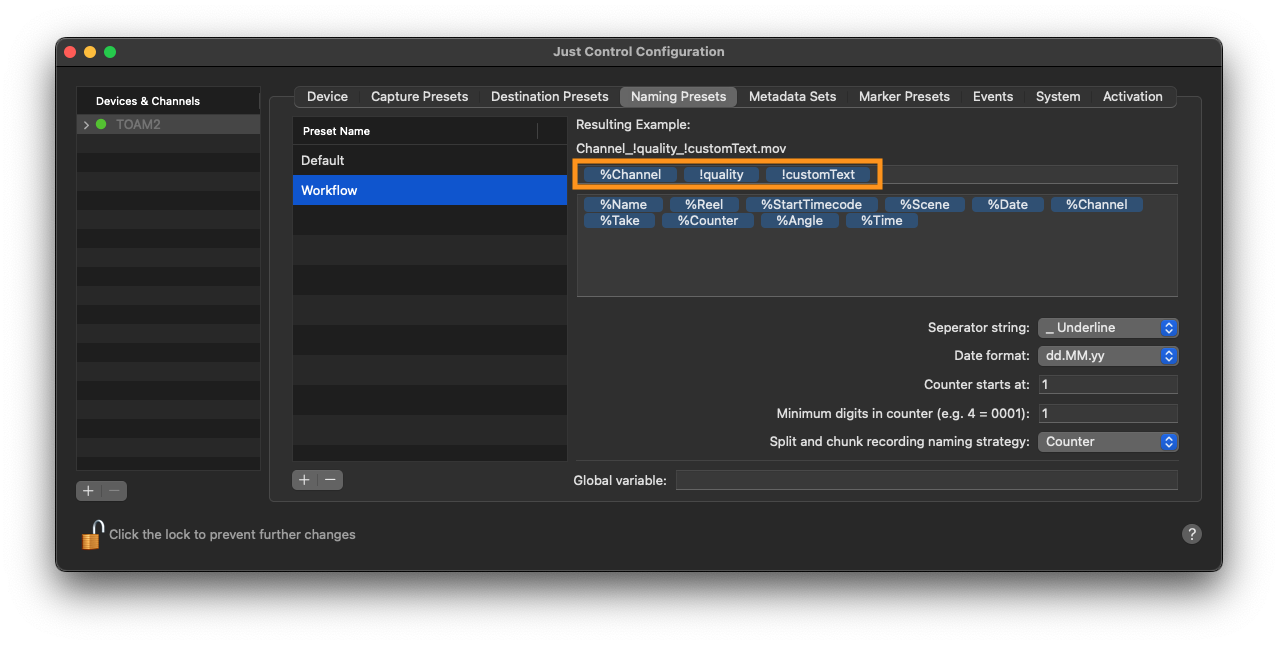The image size is (1278, 645).
Task: Click the %StartTimecode token
Action: click(811, 204)
